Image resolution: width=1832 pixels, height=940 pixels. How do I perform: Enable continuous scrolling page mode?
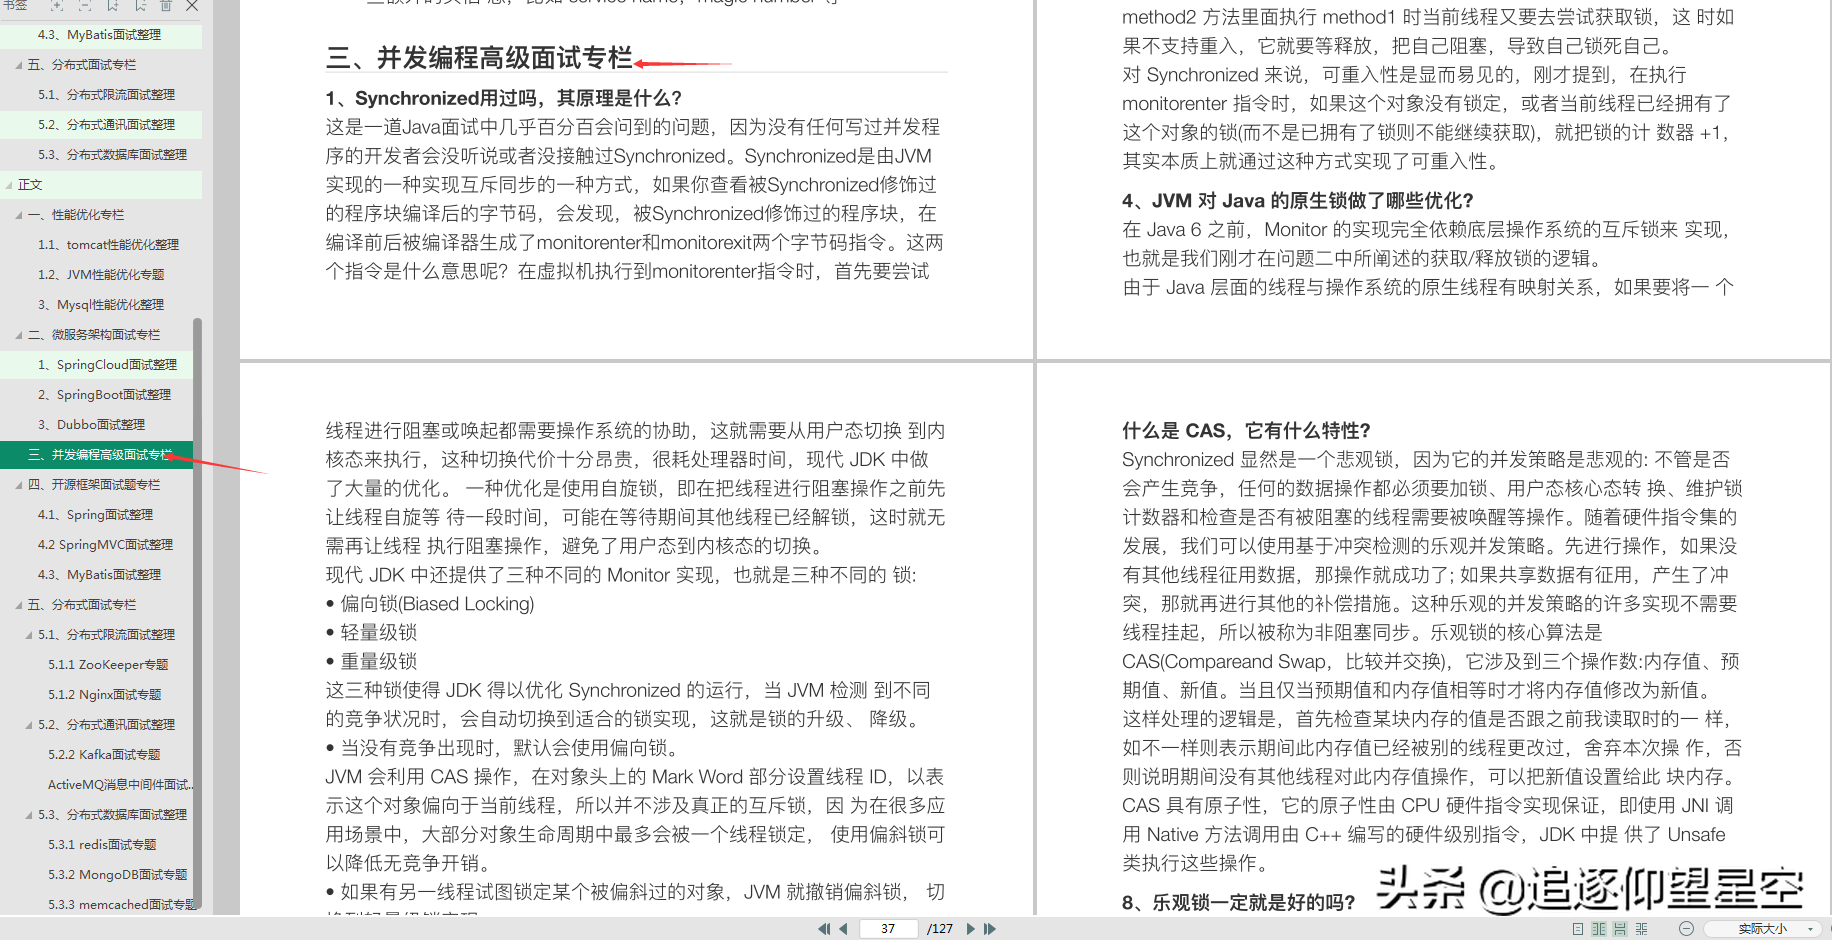point(1619,929)
